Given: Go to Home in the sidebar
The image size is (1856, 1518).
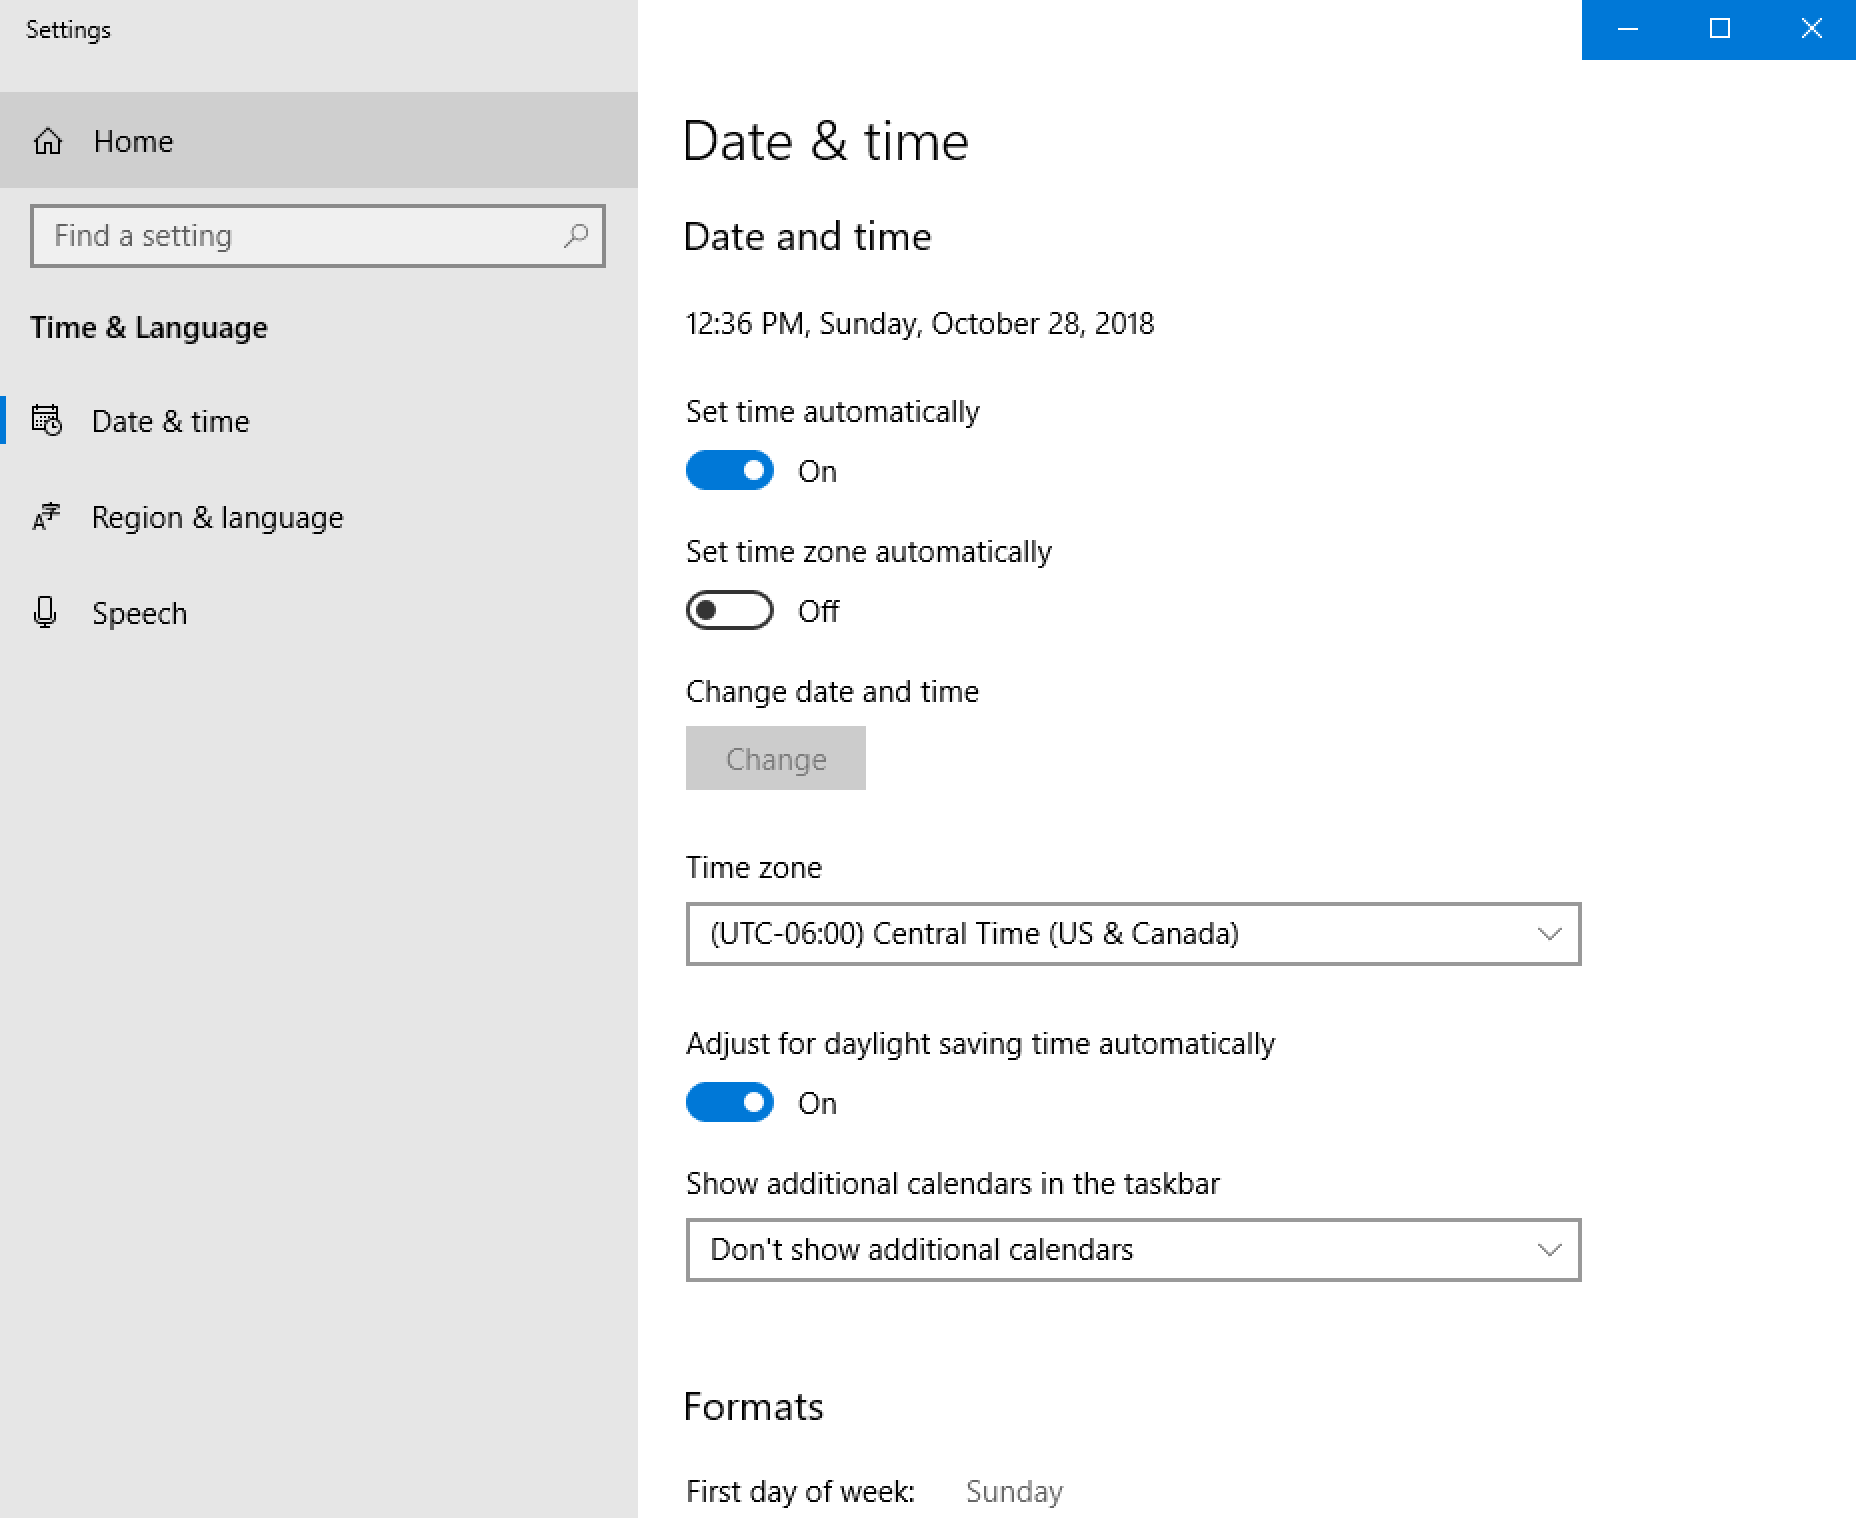Looking at the screenshot, I should click(133, 141).
